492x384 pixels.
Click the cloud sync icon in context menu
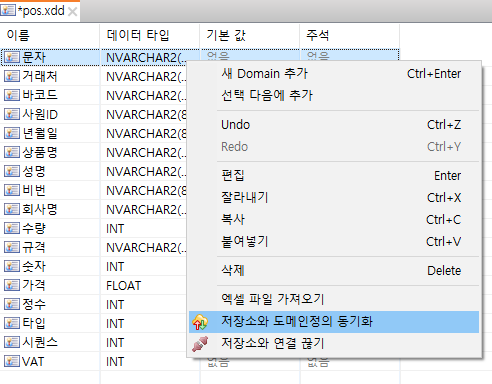[200, 322]
